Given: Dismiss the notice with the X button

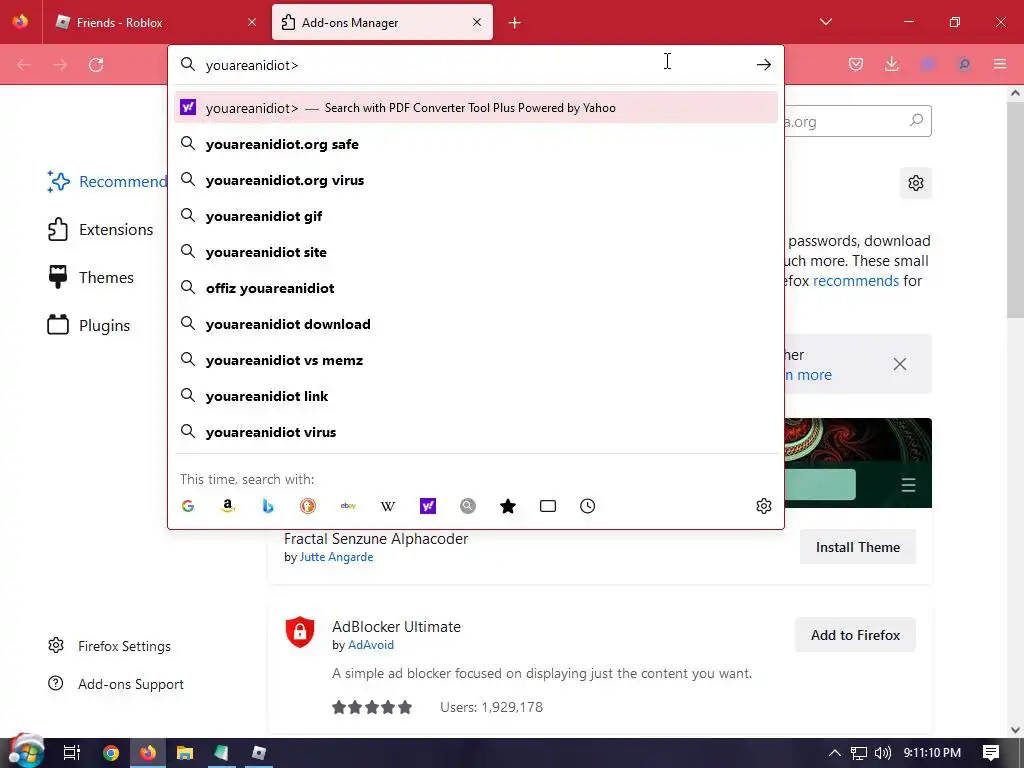Looking at the screenshot, I should point(900,364).
